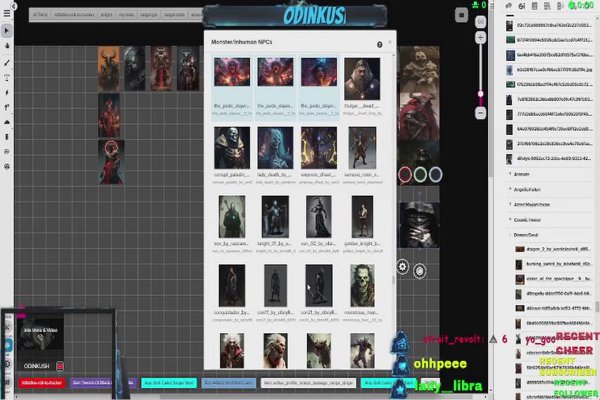The height and width of the screenshot is (400, 600).
Task: Toggle the red token marker circle
Action: [405, 175]
